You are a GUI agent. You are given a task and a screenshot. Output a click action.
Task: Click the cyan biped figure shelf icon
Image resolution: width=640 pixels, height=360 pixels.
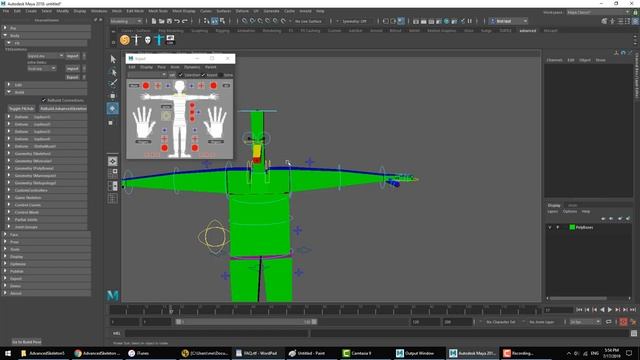tap(159, 40)
